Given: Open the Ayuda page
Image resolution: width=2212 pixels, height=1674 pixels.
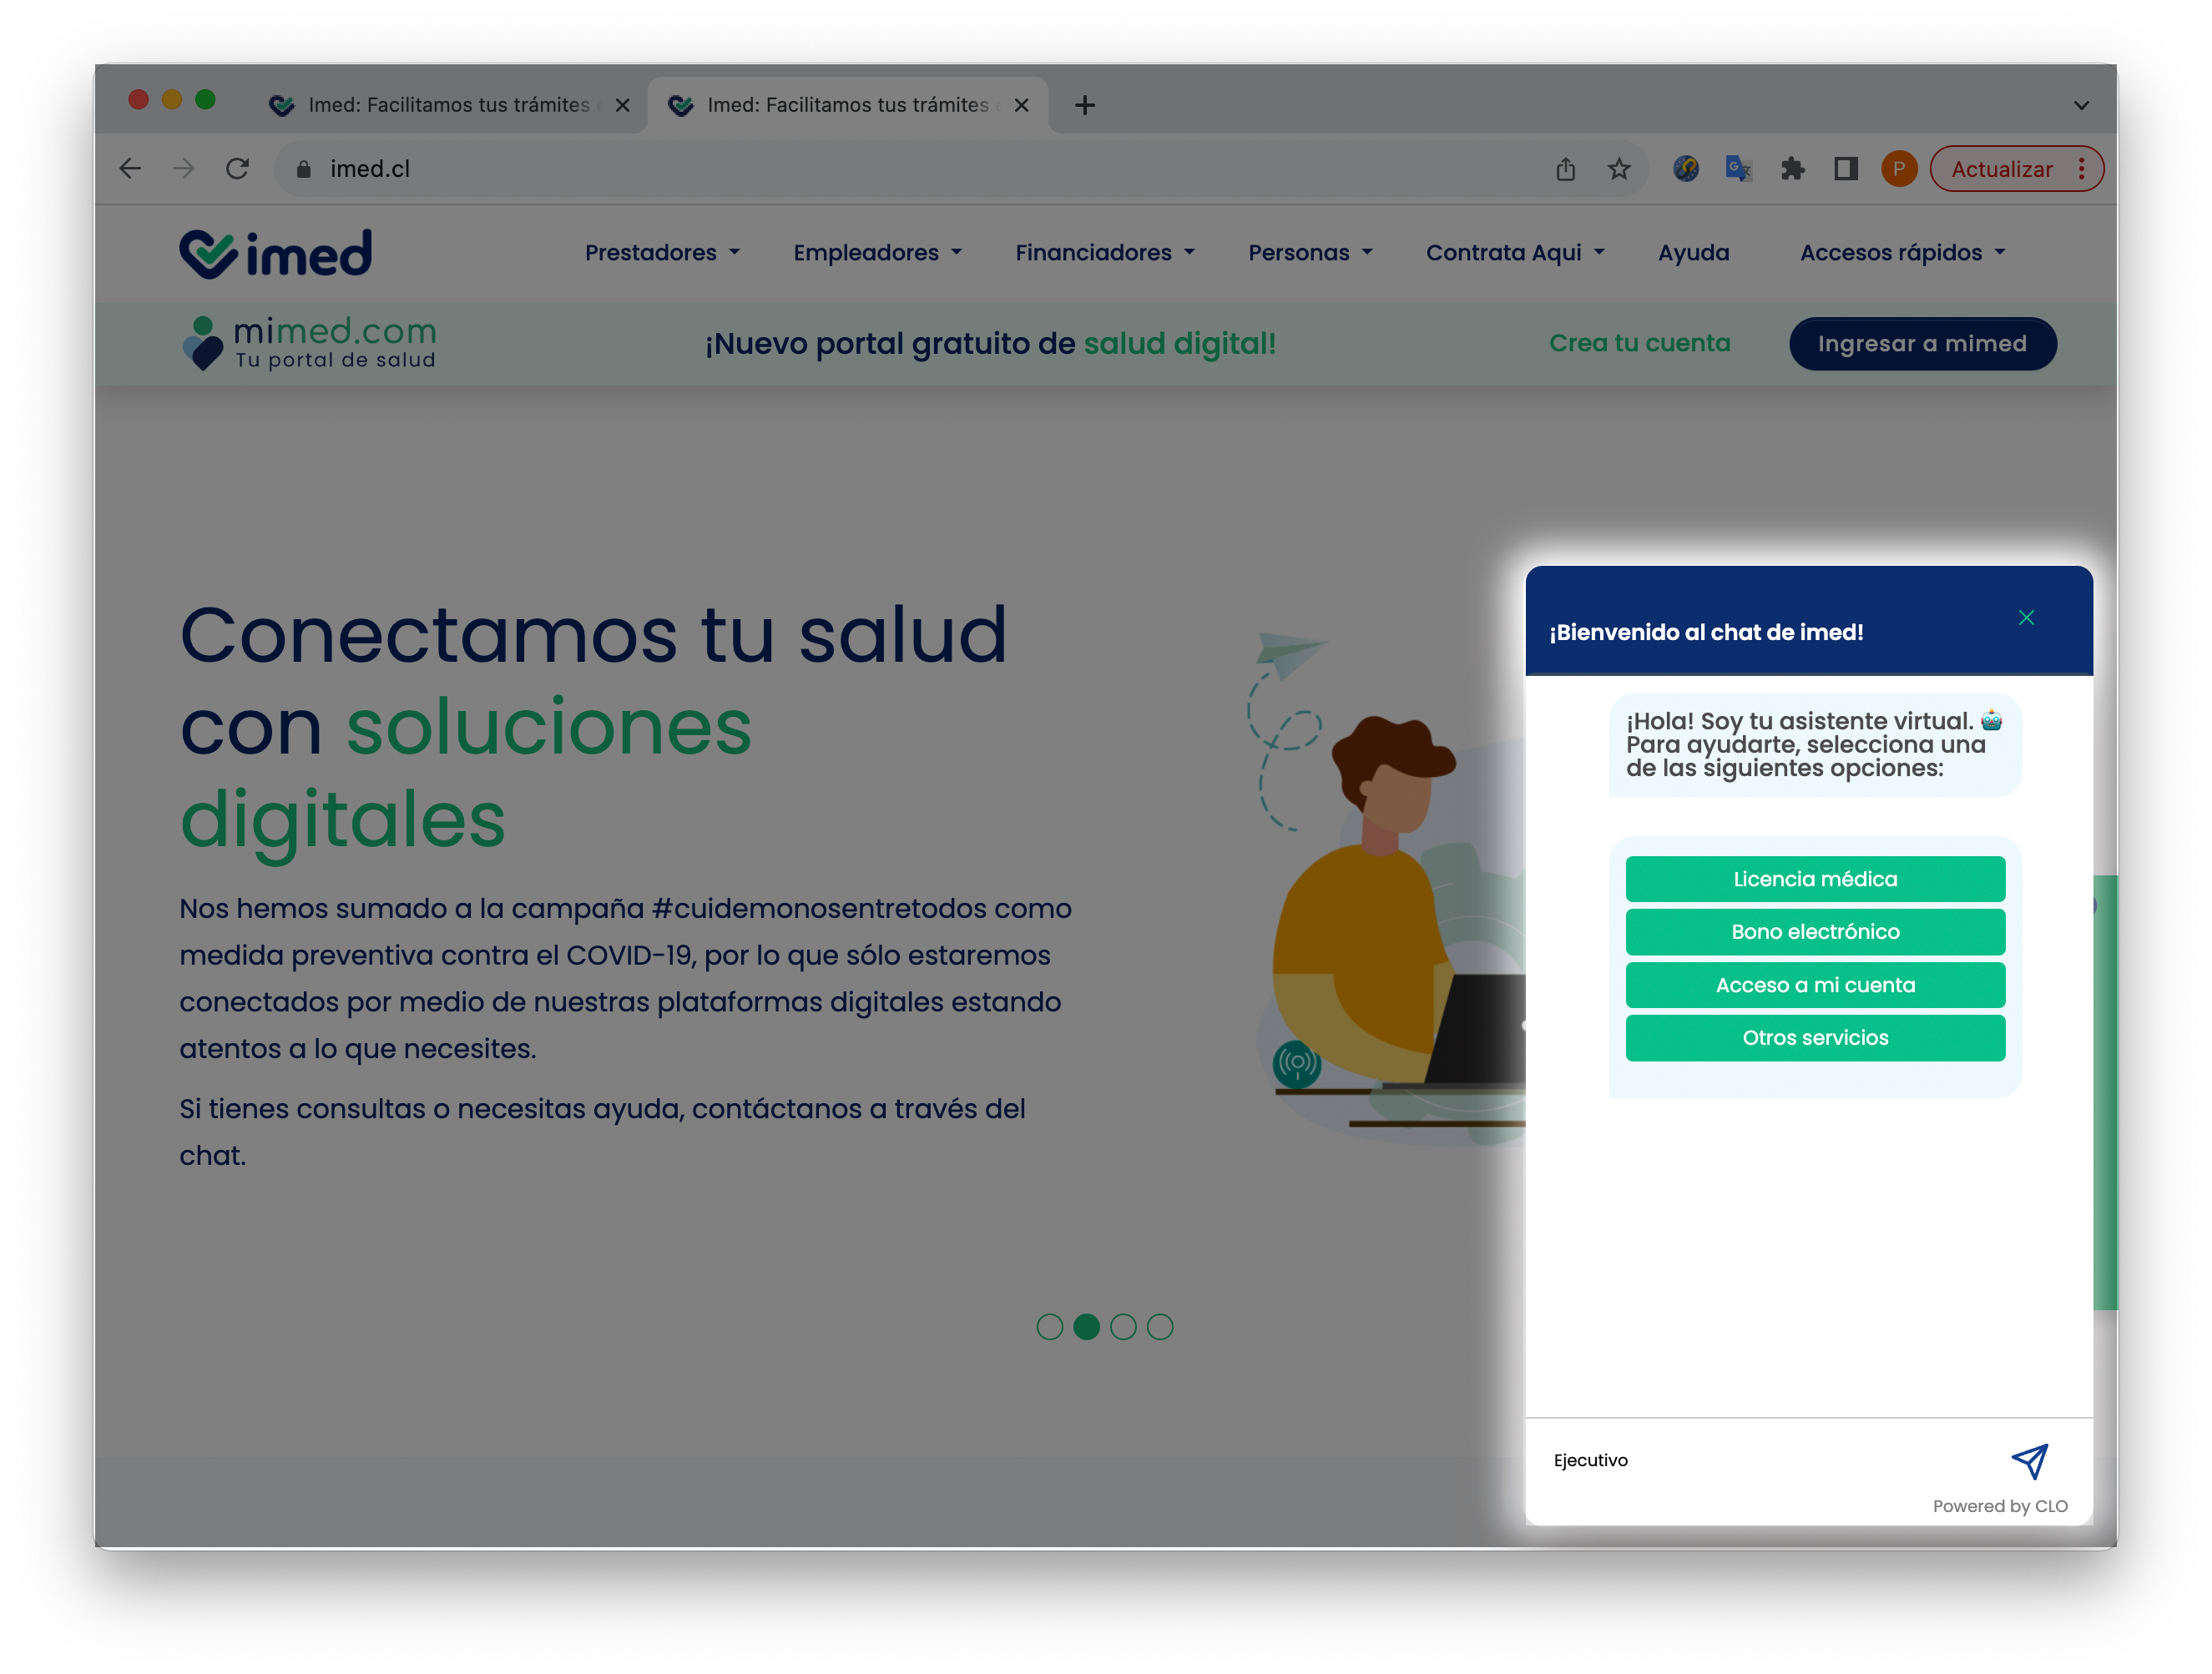Looking at the screenshot, I should click(x=1693, y=253).
